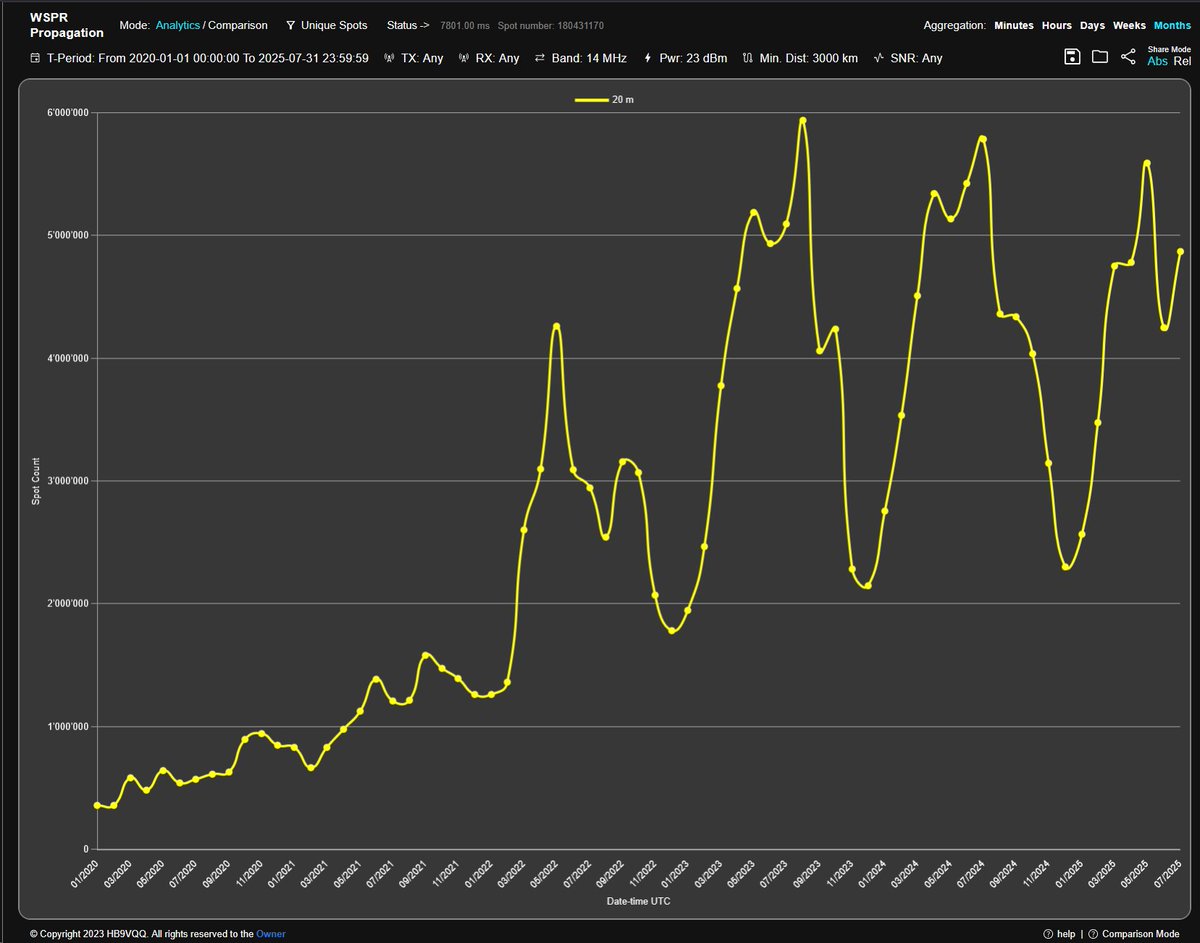Click the Comparison Mode question mark icon
The image size is (1200, 943).
1092,934
